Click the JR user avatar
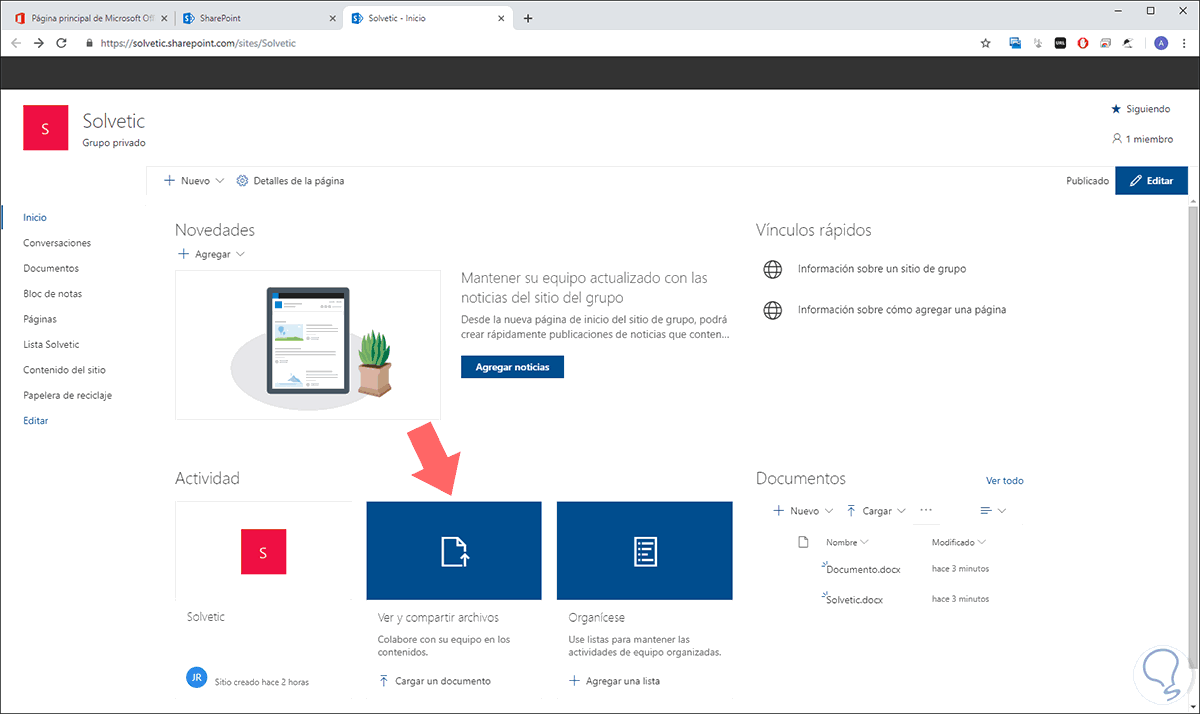 coord(196,678)
